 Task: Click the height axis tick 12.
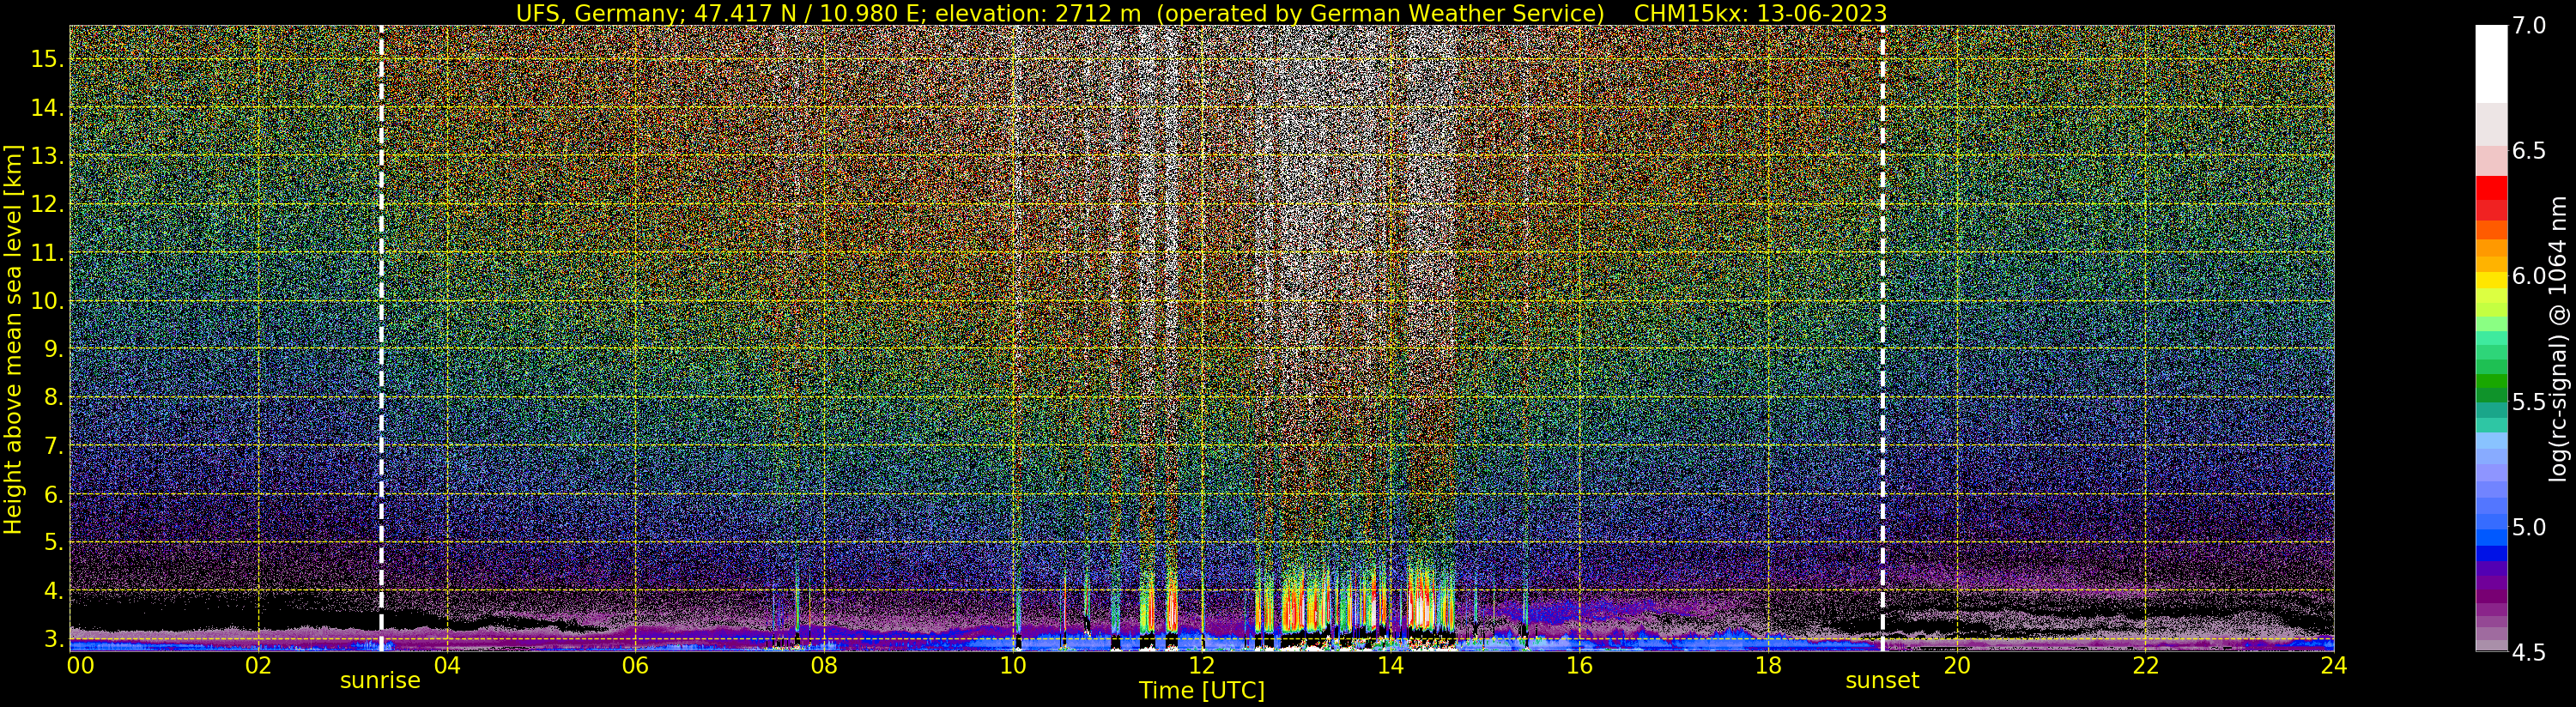pos(47,204)
